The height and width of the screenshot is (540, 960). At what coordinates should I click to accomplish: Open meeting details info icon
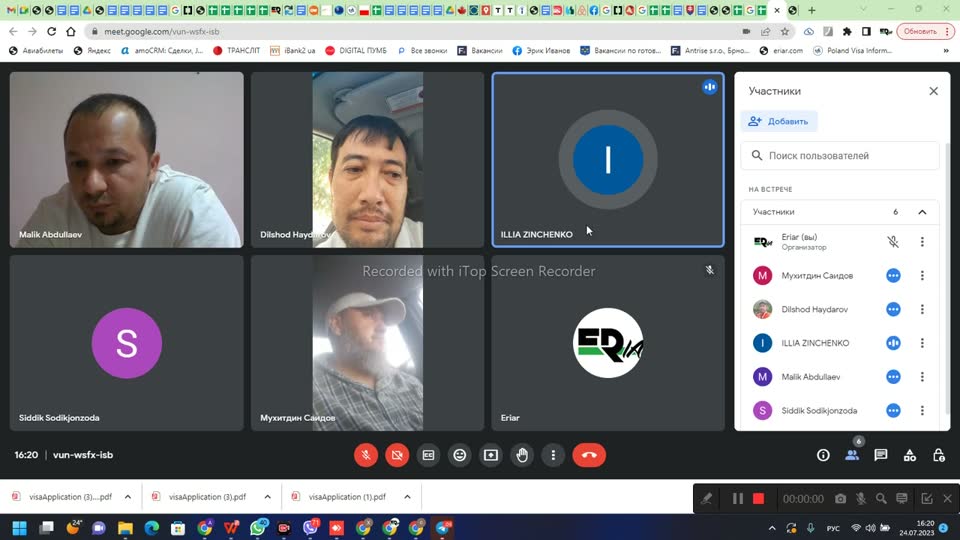(823, 455)
